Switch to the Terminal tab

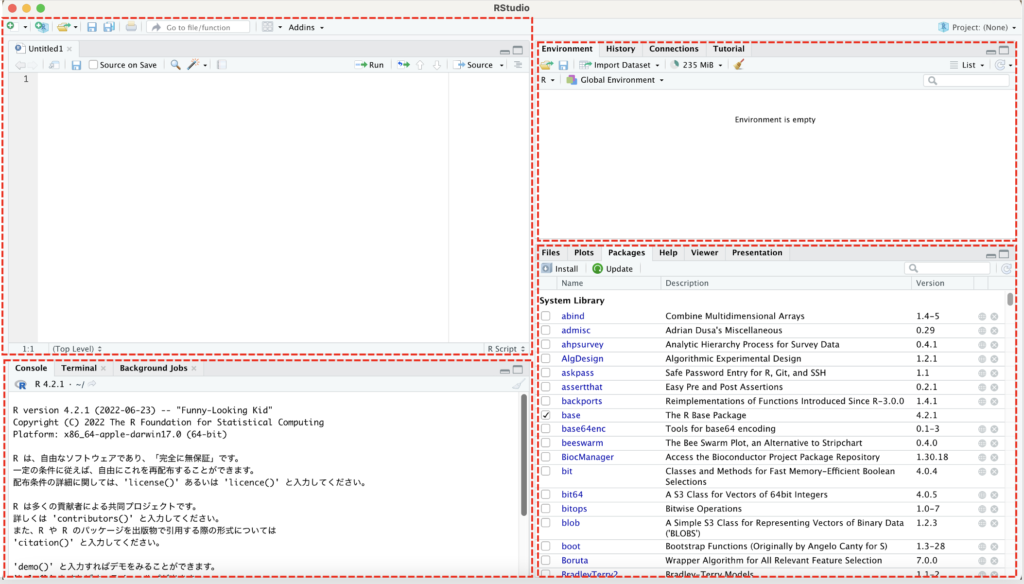tap(79, 368)
